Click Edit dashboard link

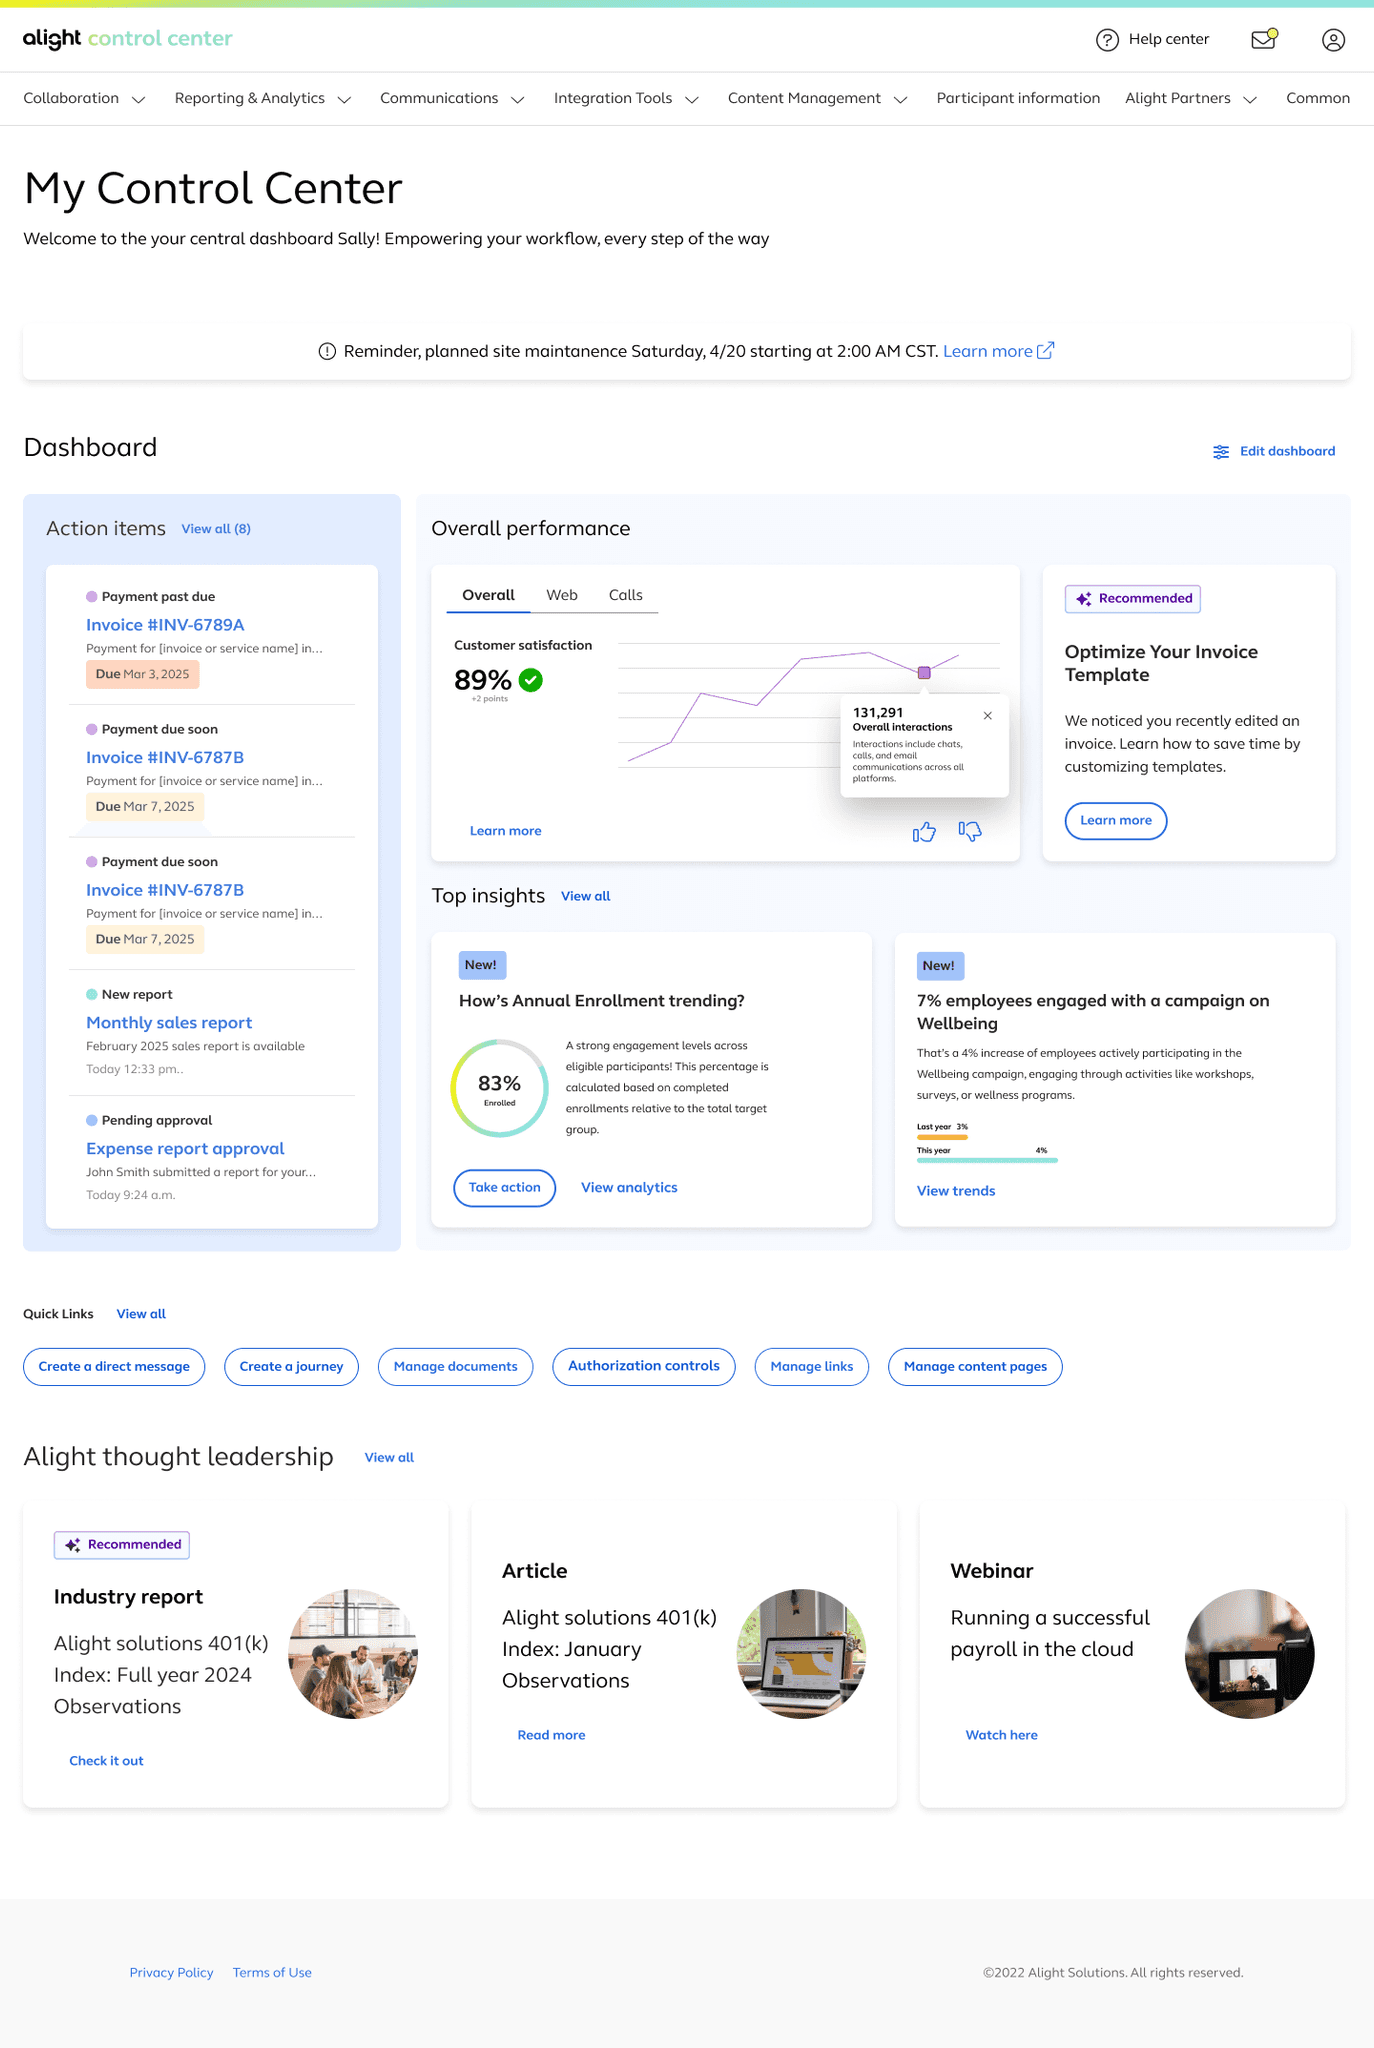(1288, 451)
